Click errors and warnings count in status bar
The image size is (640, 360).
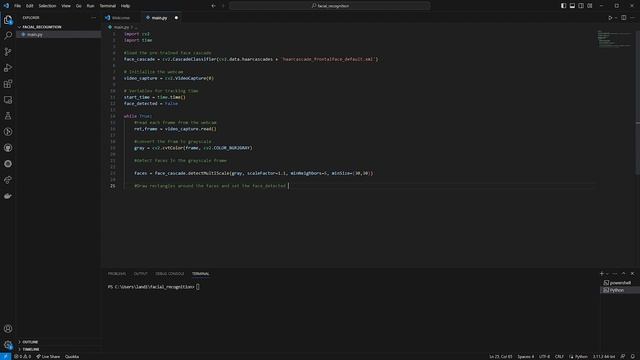tap(22, 357)
